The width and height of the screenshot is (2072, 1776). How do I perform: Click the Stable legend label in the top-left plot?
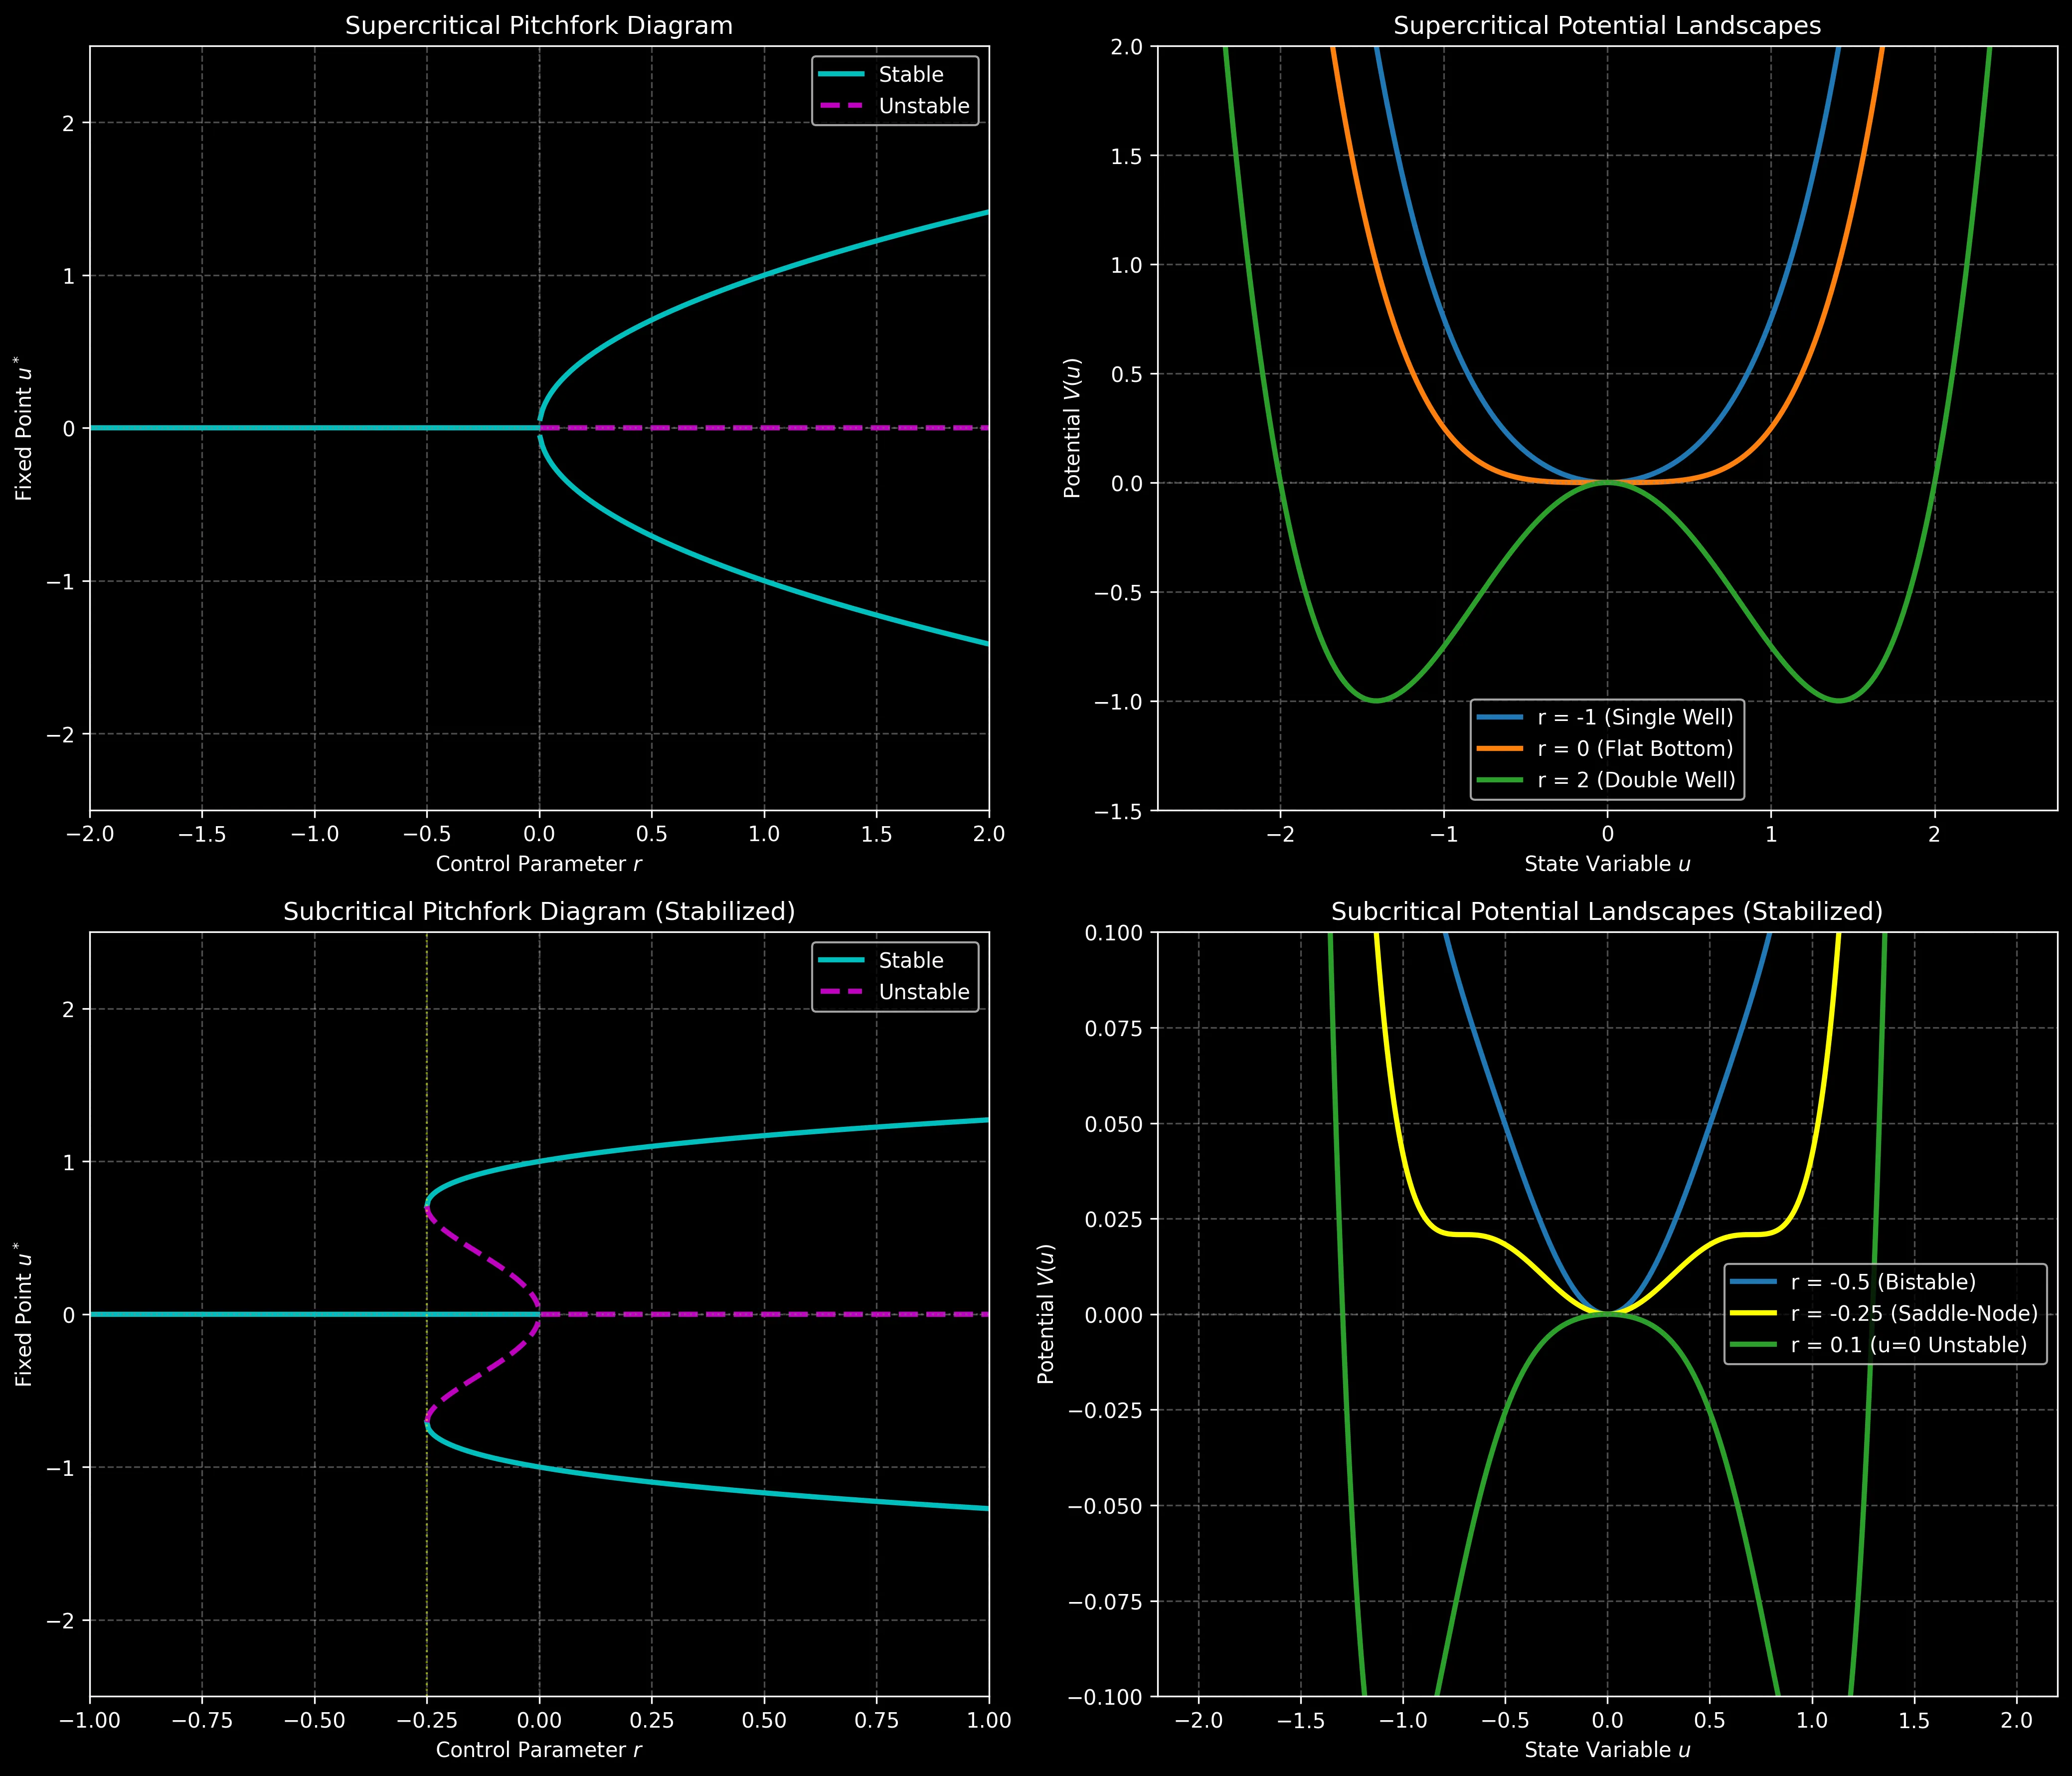[910, 75]
